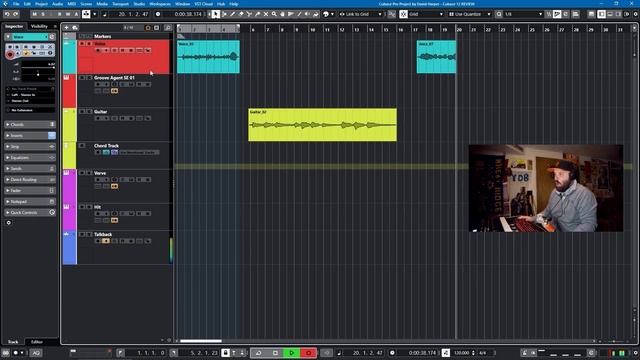Select the Zoom magnifier tool

[274, 14]
